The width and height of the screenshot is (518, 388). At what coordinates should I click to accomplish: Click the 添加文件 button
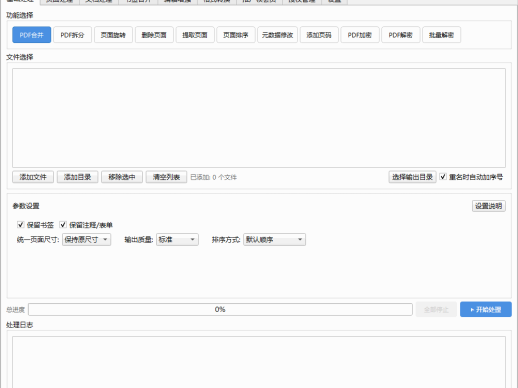[x=33, y=177]
